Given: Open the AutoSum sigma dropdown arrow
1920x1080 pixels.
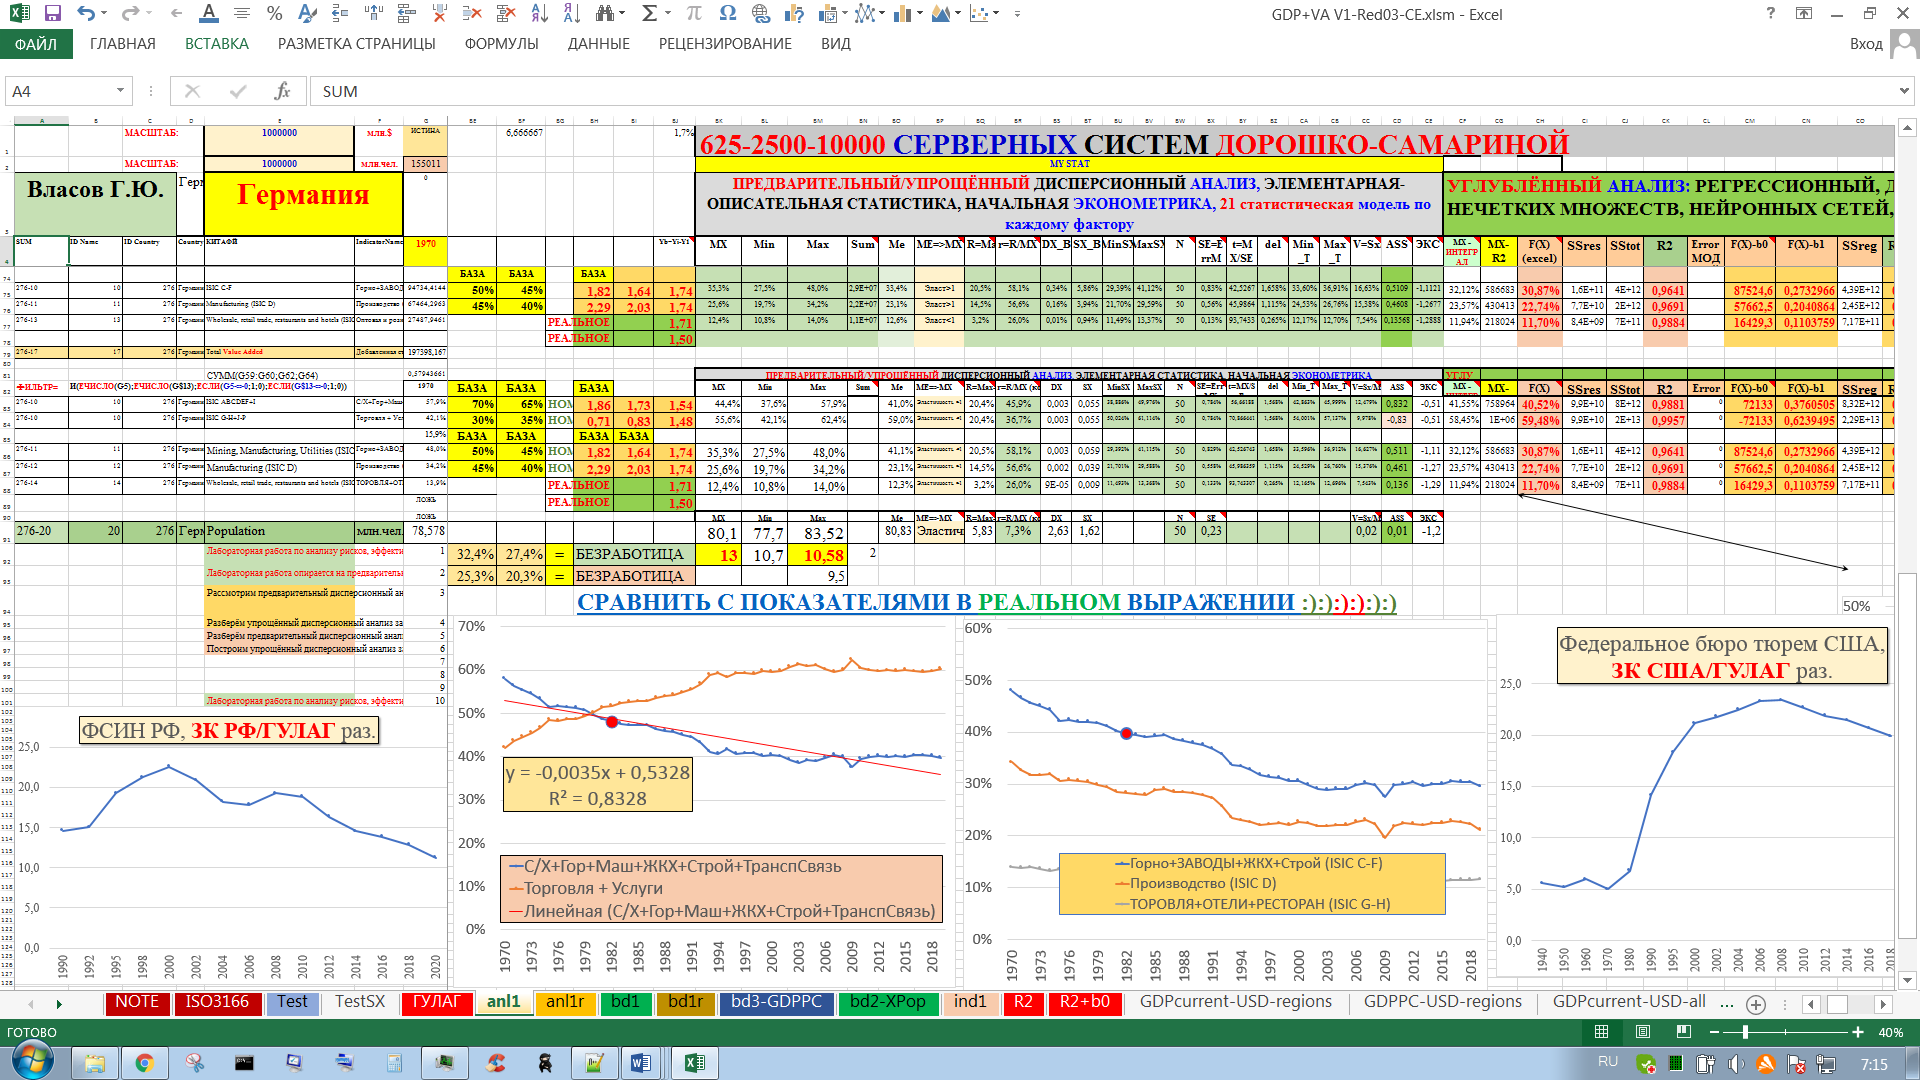Looking at the screenshot, I should click(669, 14).
